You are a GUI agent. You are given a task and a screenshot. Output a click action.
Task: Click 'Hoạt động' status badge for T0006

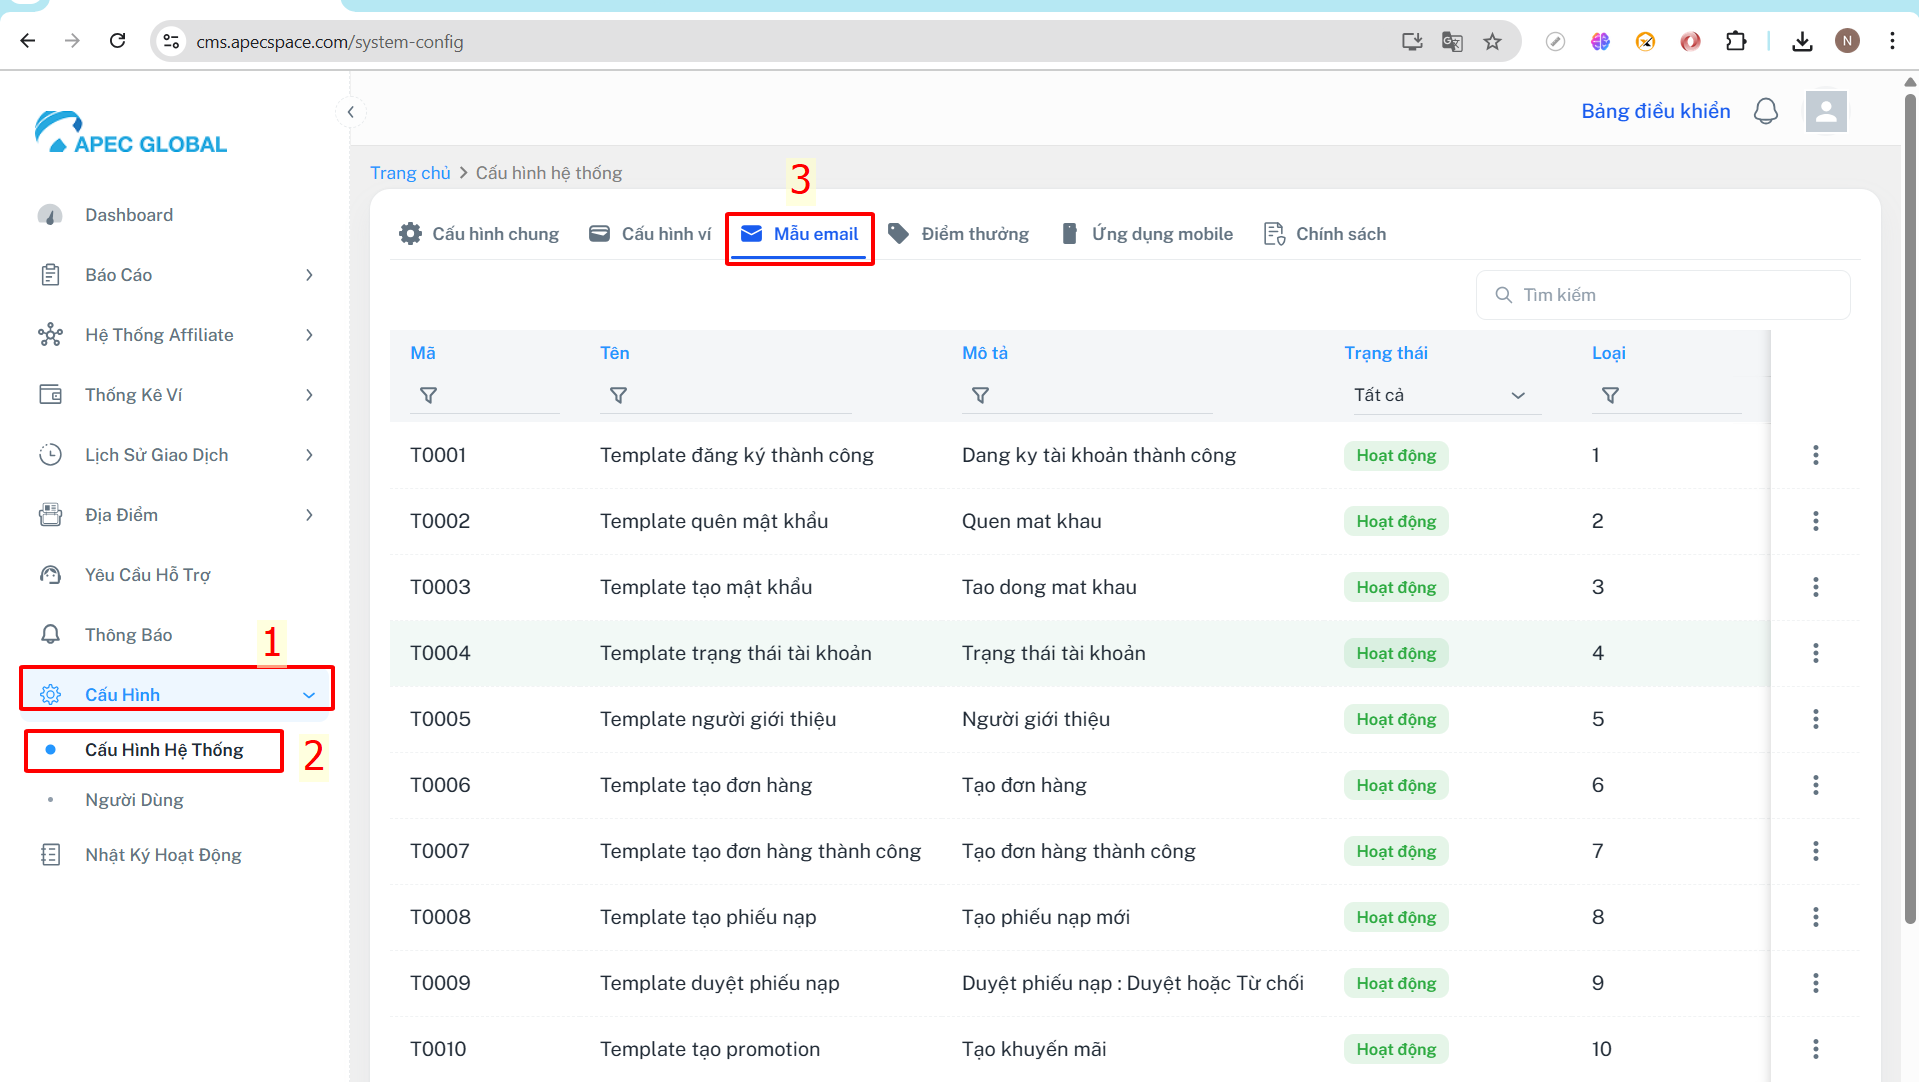click(x=1396, y=785)
